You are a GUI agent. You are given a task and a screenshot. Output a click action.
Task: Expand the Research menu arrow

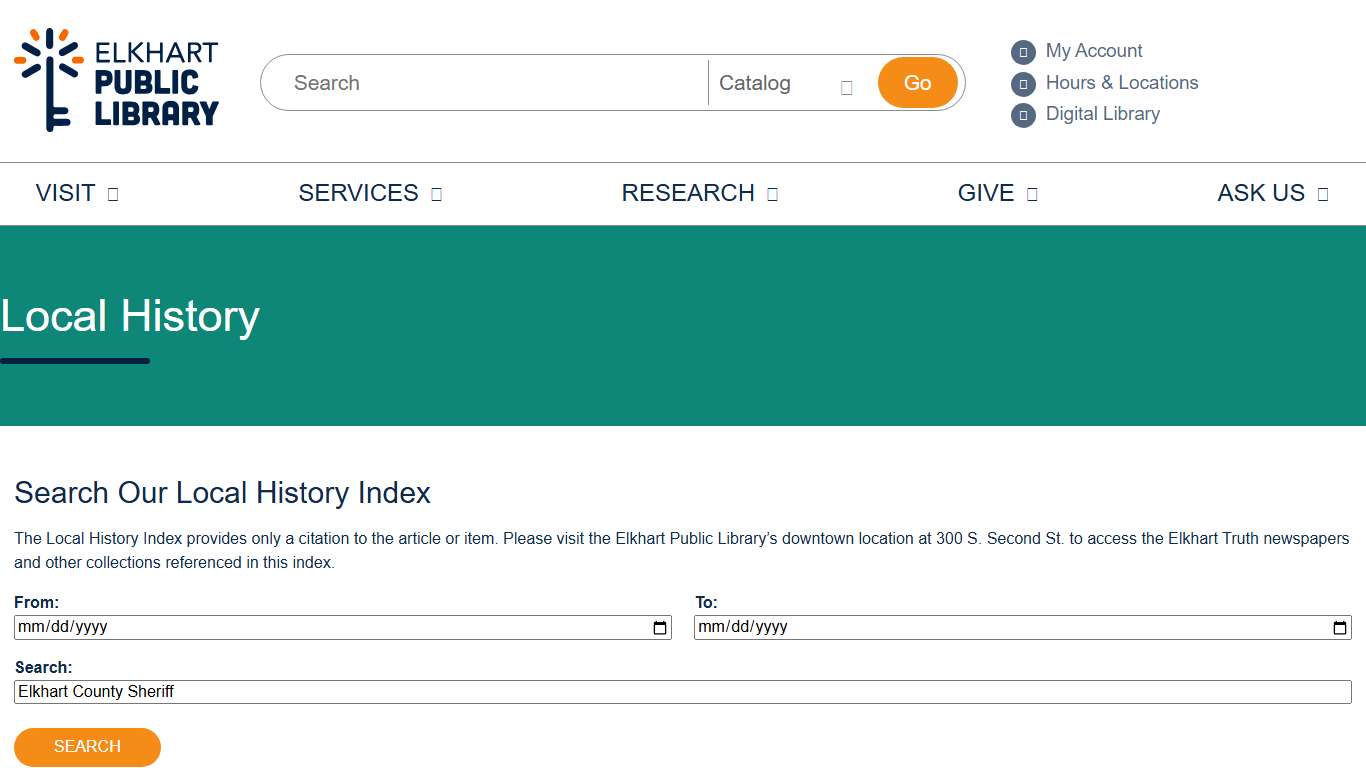click(772, 195)
